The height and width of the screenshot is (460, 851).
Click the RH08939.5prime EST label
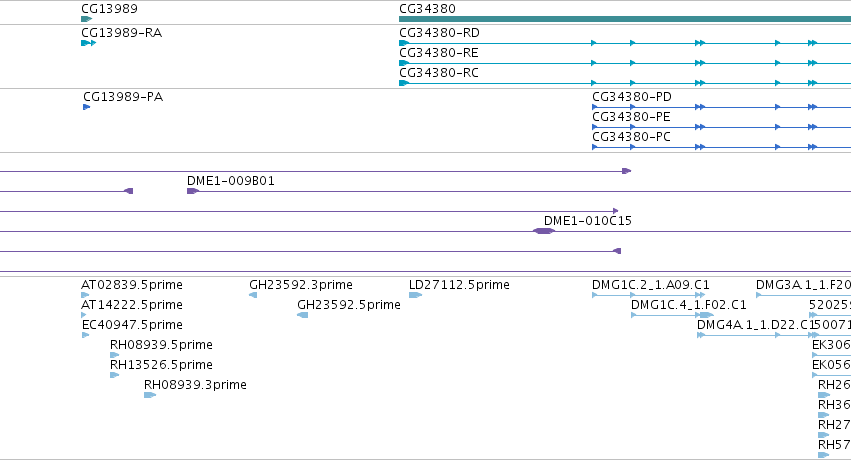click(161, 345)
